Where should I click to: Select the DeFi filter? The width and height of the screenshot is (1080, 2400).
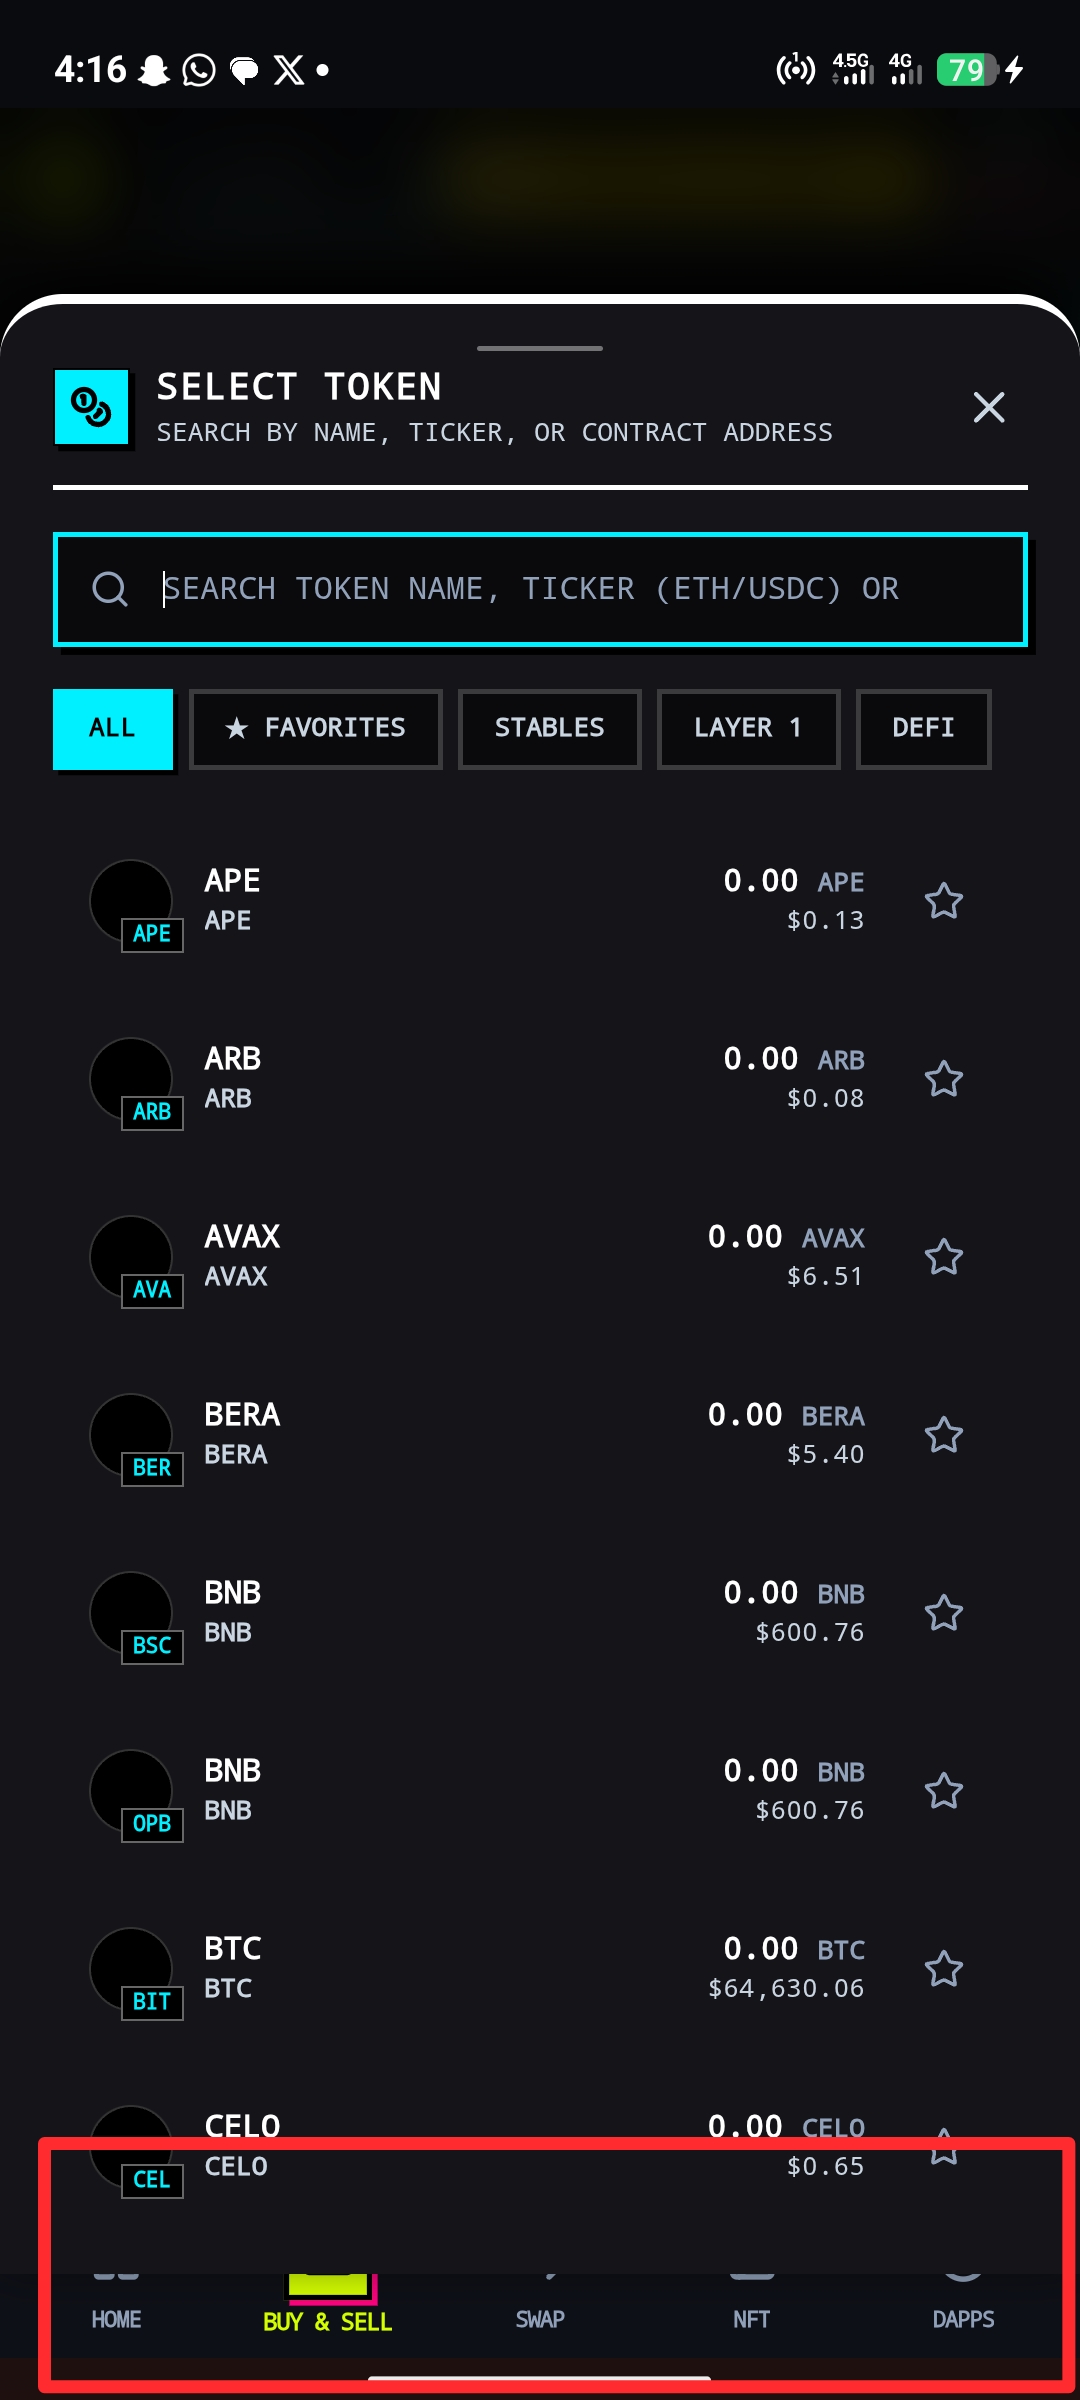(924, 729)
